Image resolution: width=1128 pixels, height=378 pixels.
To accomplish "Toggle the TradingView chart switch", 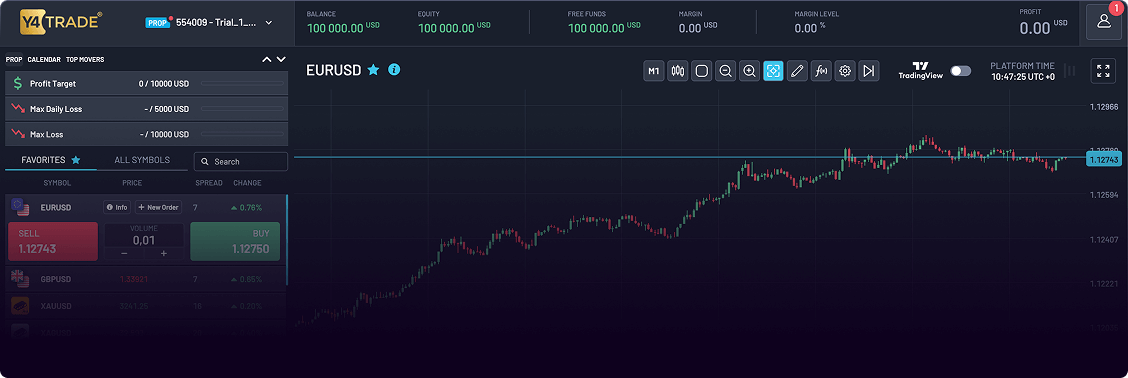I will pos(960,71).
